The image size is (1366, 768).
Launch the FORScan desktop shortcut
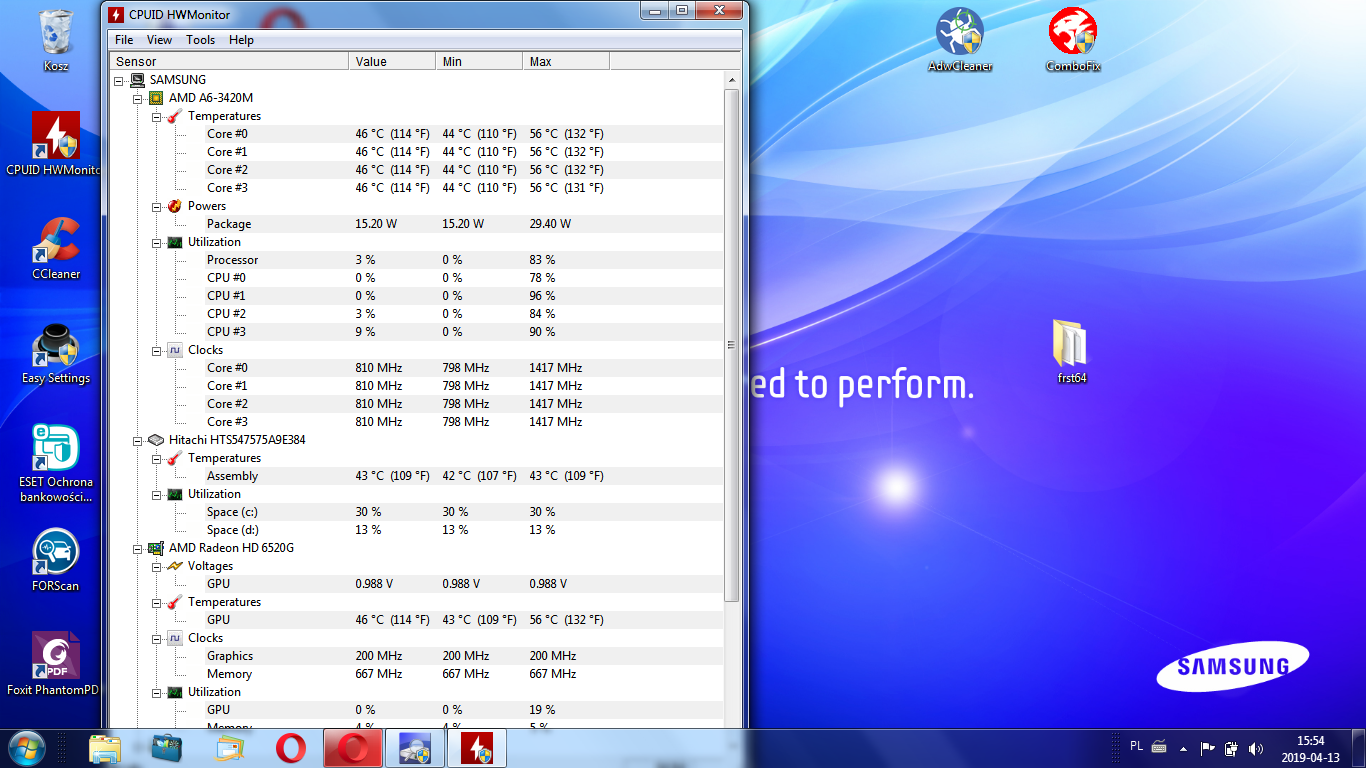(x=56, y=560)
